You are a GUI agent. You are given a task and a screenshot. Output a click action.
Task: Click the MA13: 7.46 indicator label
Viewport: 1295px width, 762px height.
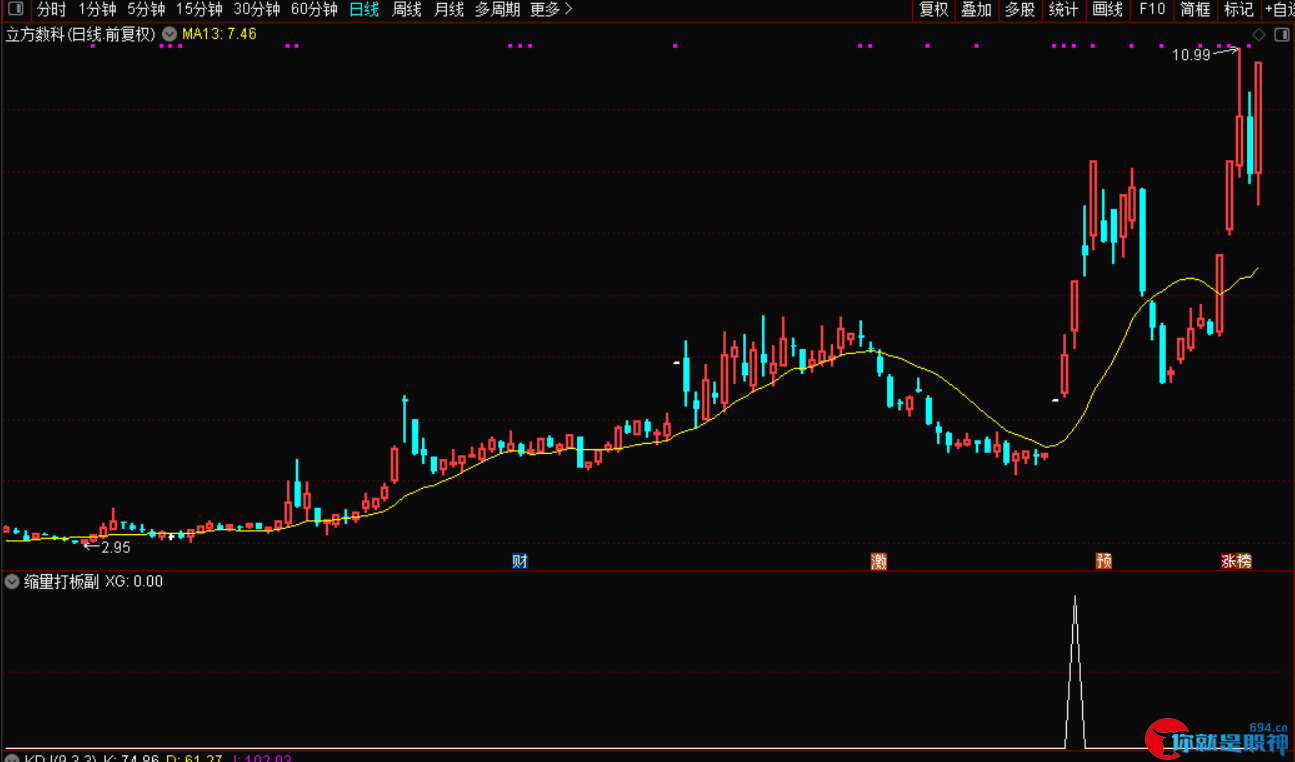219,34
